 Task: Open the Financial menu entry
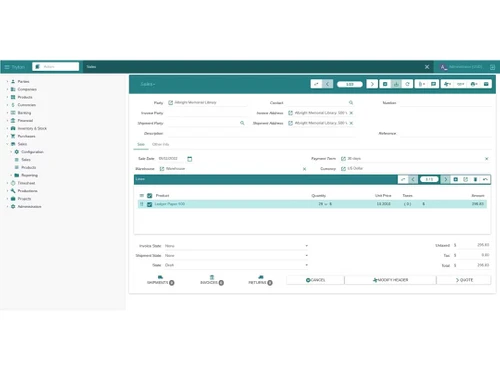[25, 121]
